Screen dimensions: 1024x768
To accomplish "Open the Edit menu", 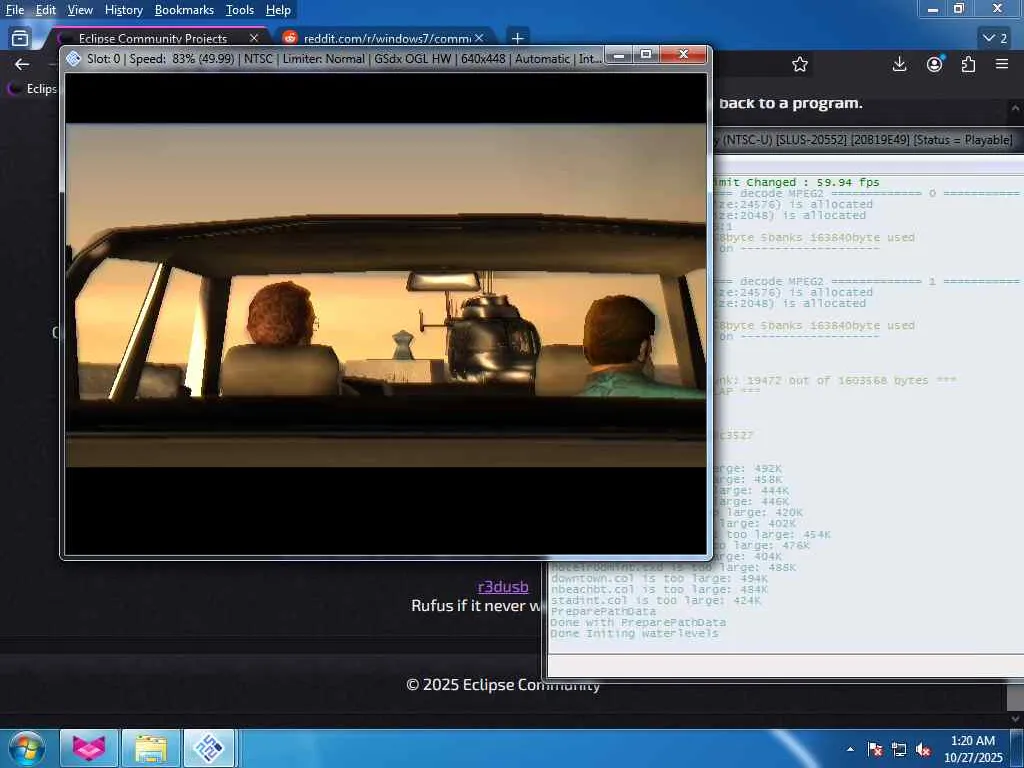I will [x=45, y=10].
